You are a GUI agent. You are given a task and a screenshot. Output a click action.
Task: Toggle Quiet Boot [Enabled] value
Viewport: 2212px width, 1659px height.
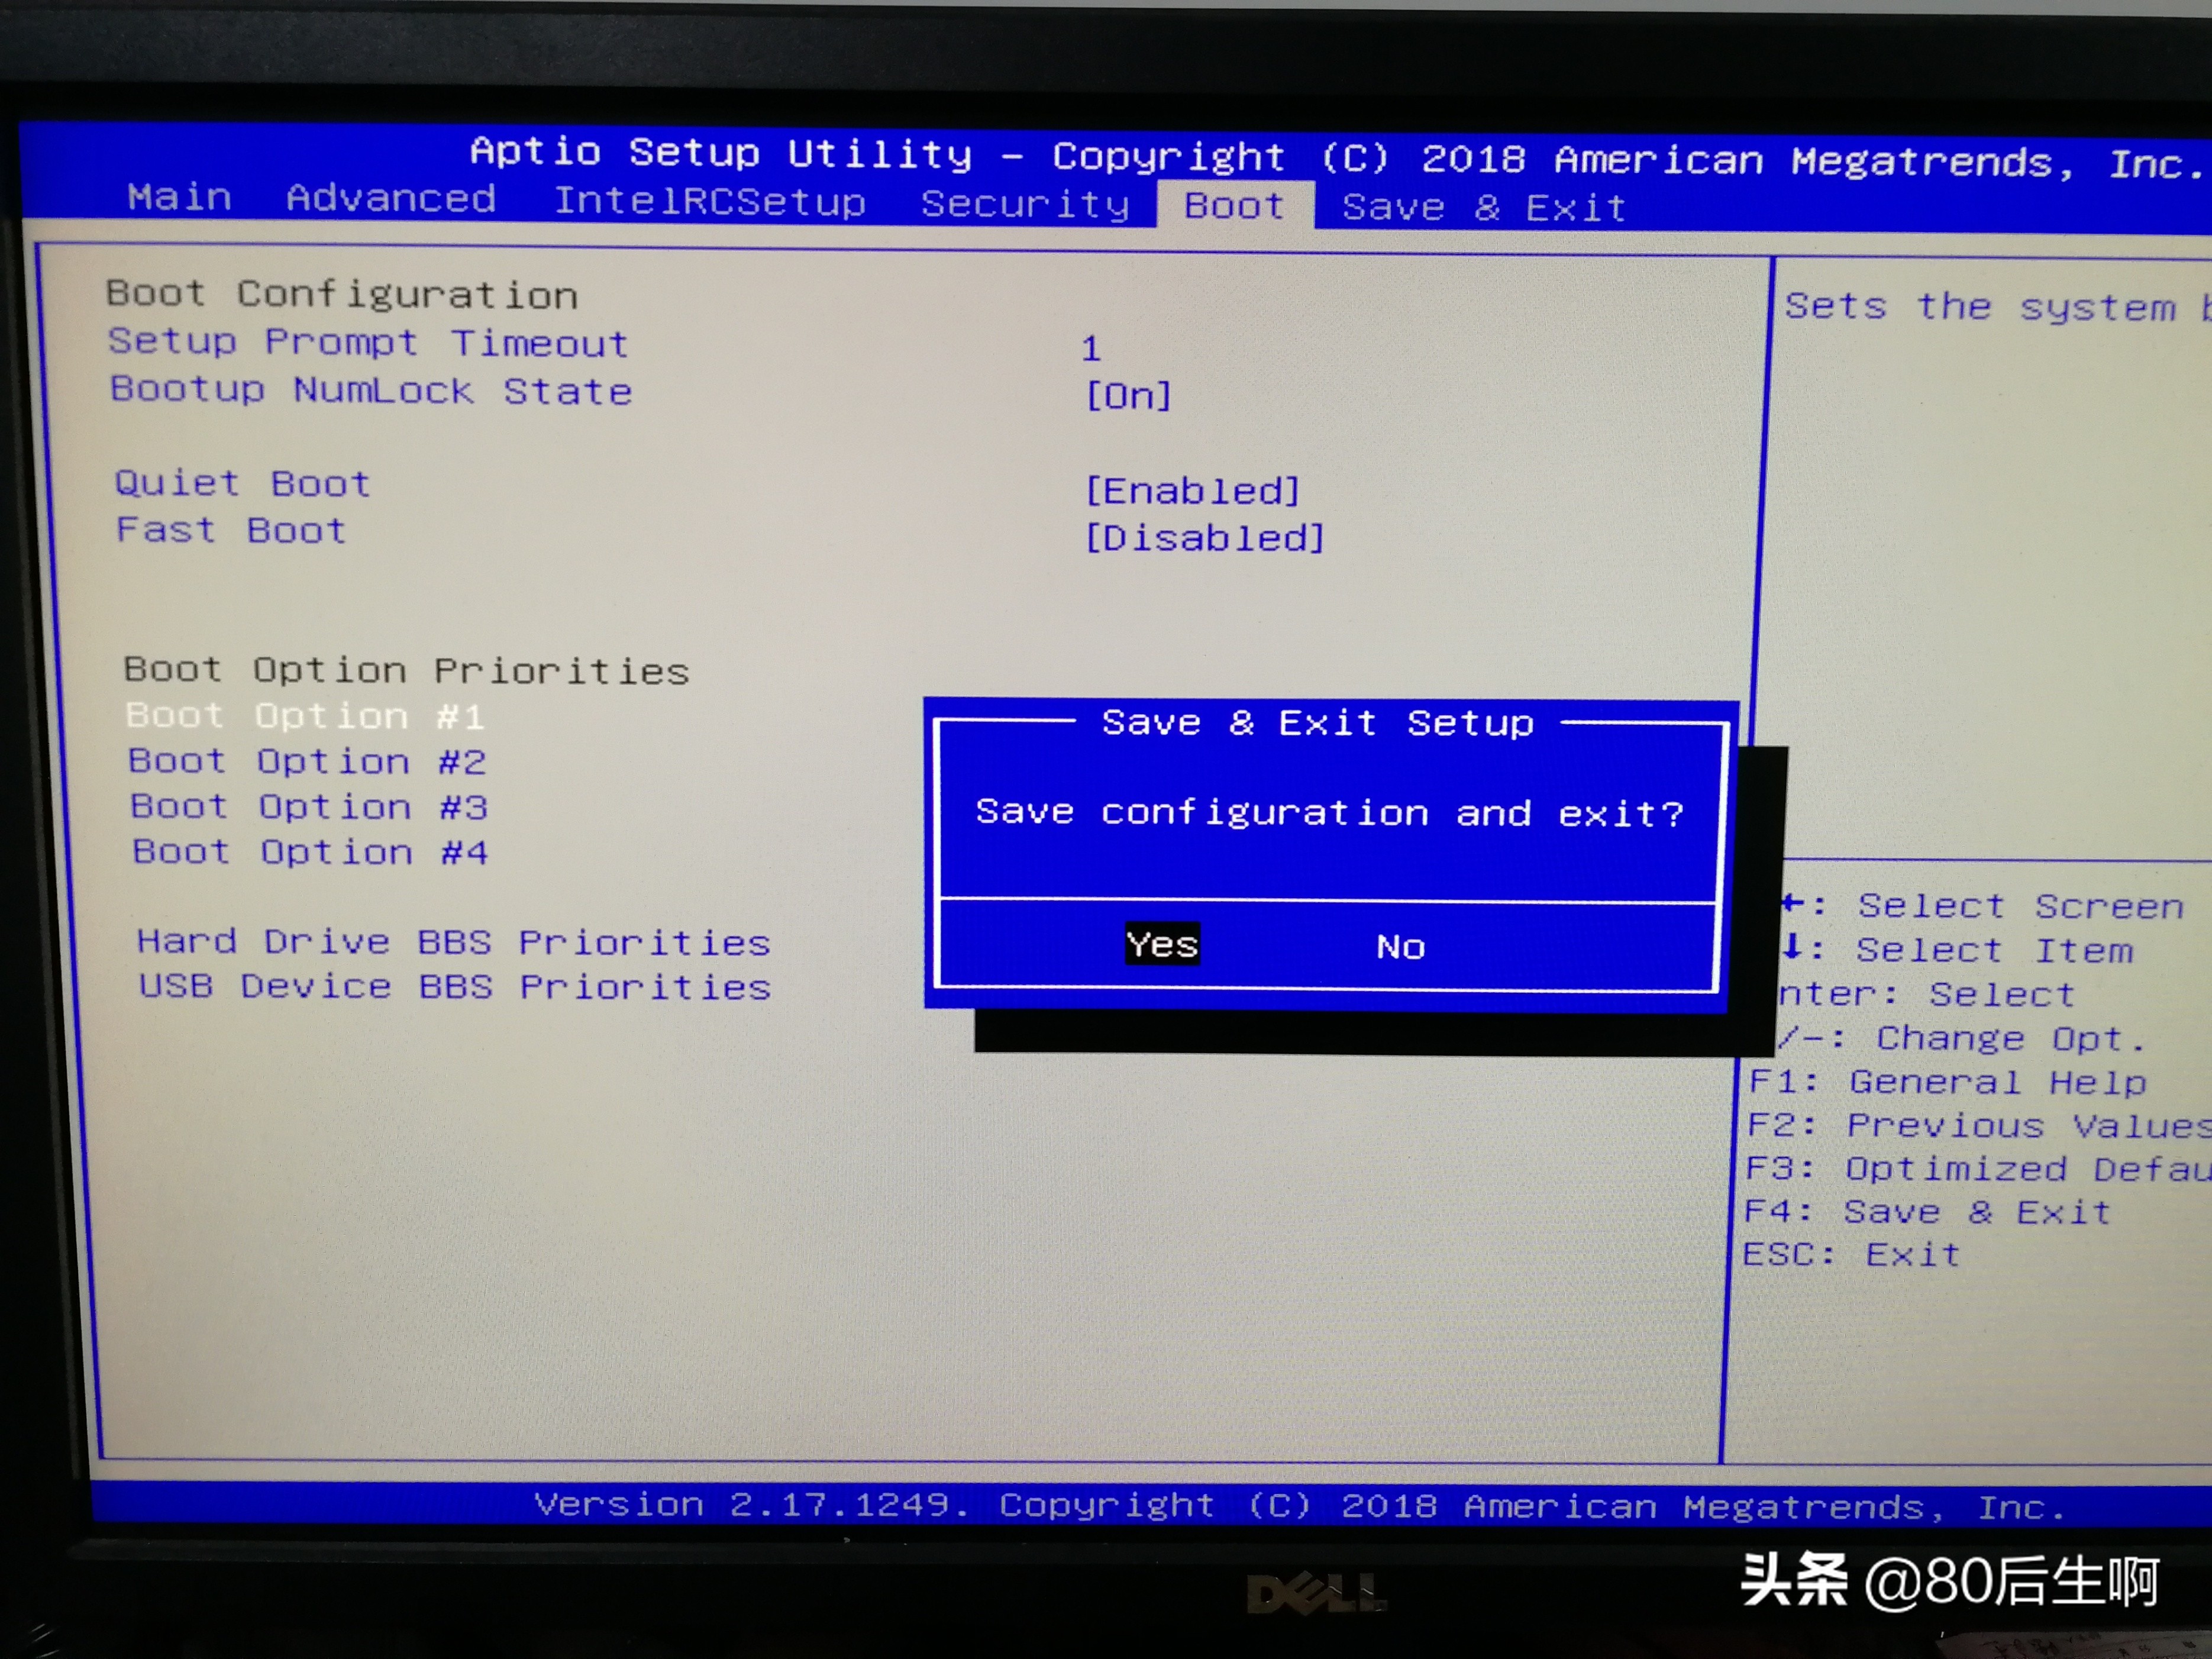pos(1192,491)
